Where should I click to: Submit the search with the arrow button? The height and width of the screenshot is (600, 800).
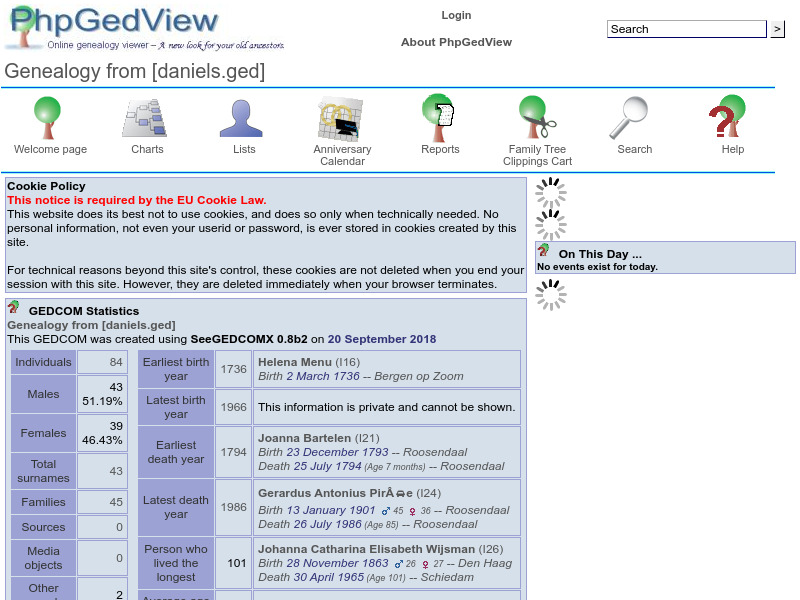click(x=778, y=29)
